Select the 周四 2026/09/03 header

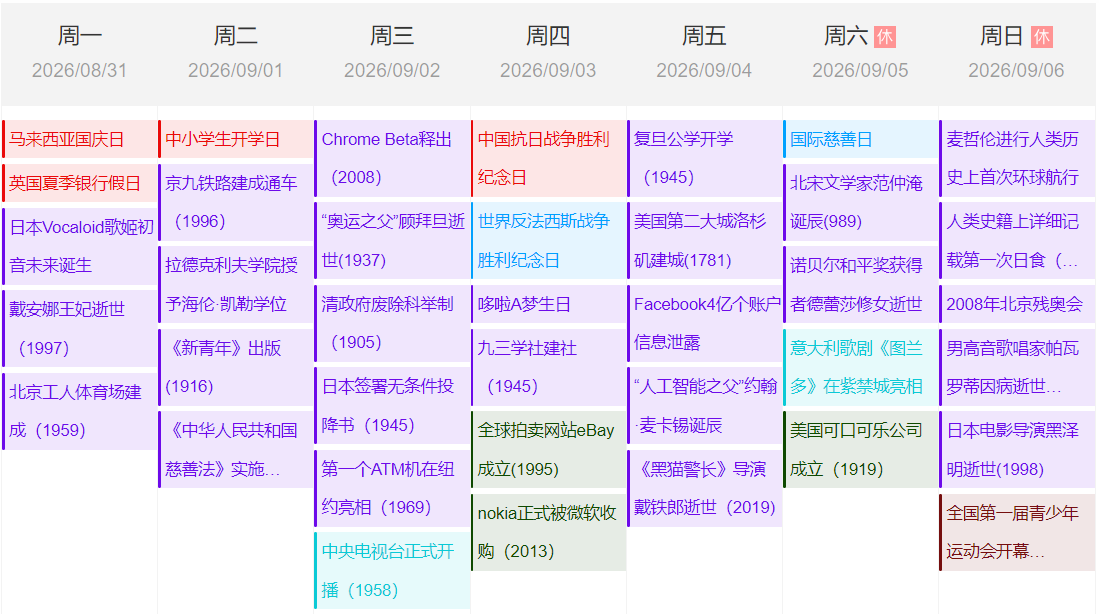click(548, 52)
